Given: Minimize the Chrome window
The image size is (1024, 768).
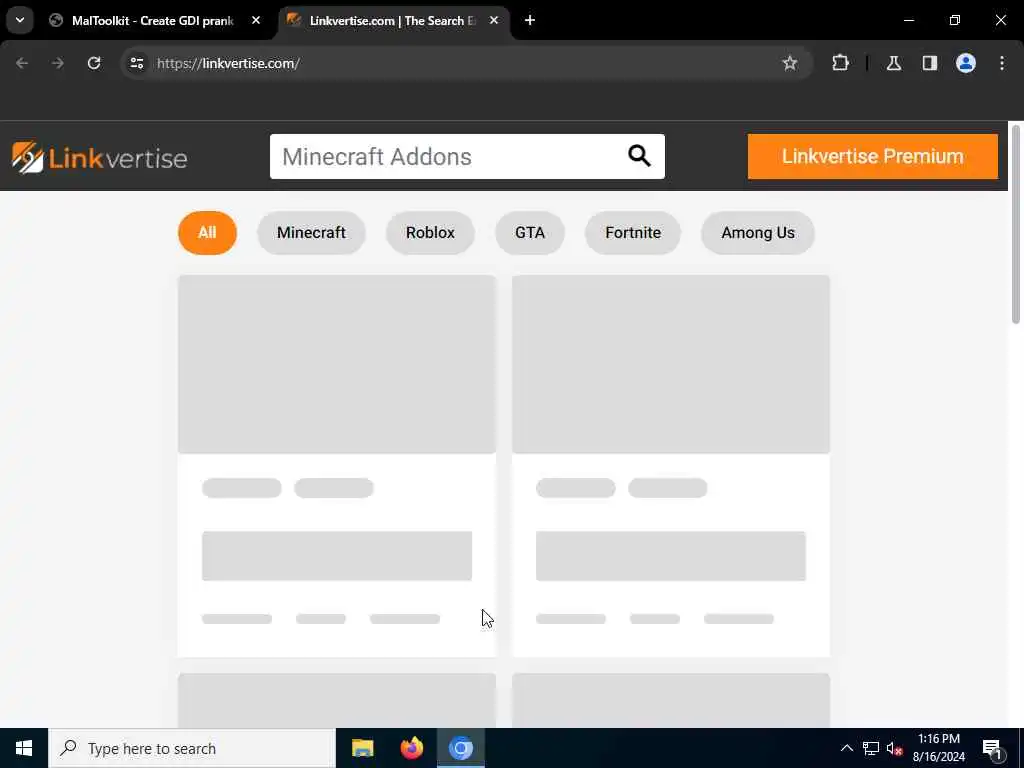Looking at the screenshot, I should click(908, 20).
